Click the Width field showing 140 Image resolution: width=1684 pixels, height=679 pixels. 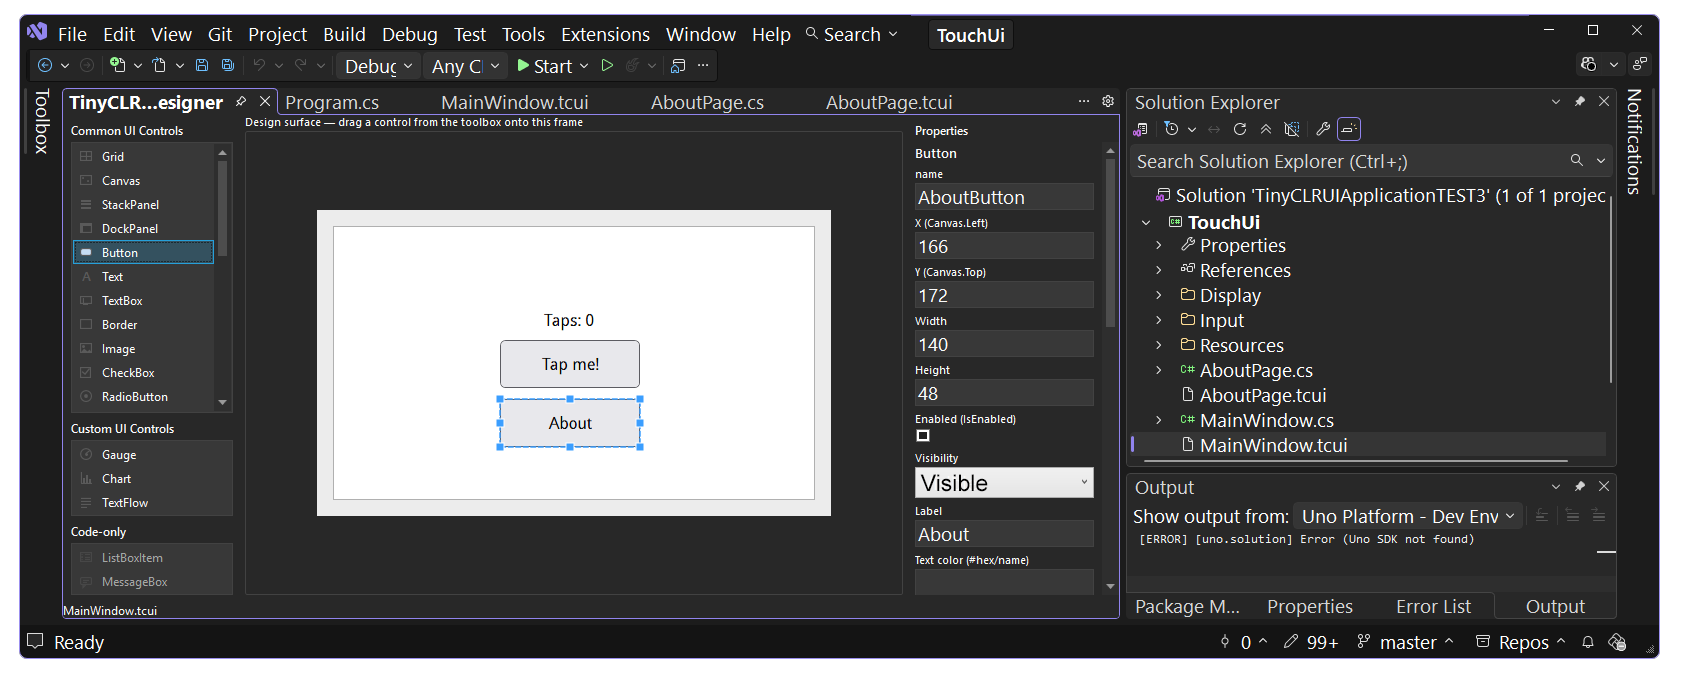1004,344
